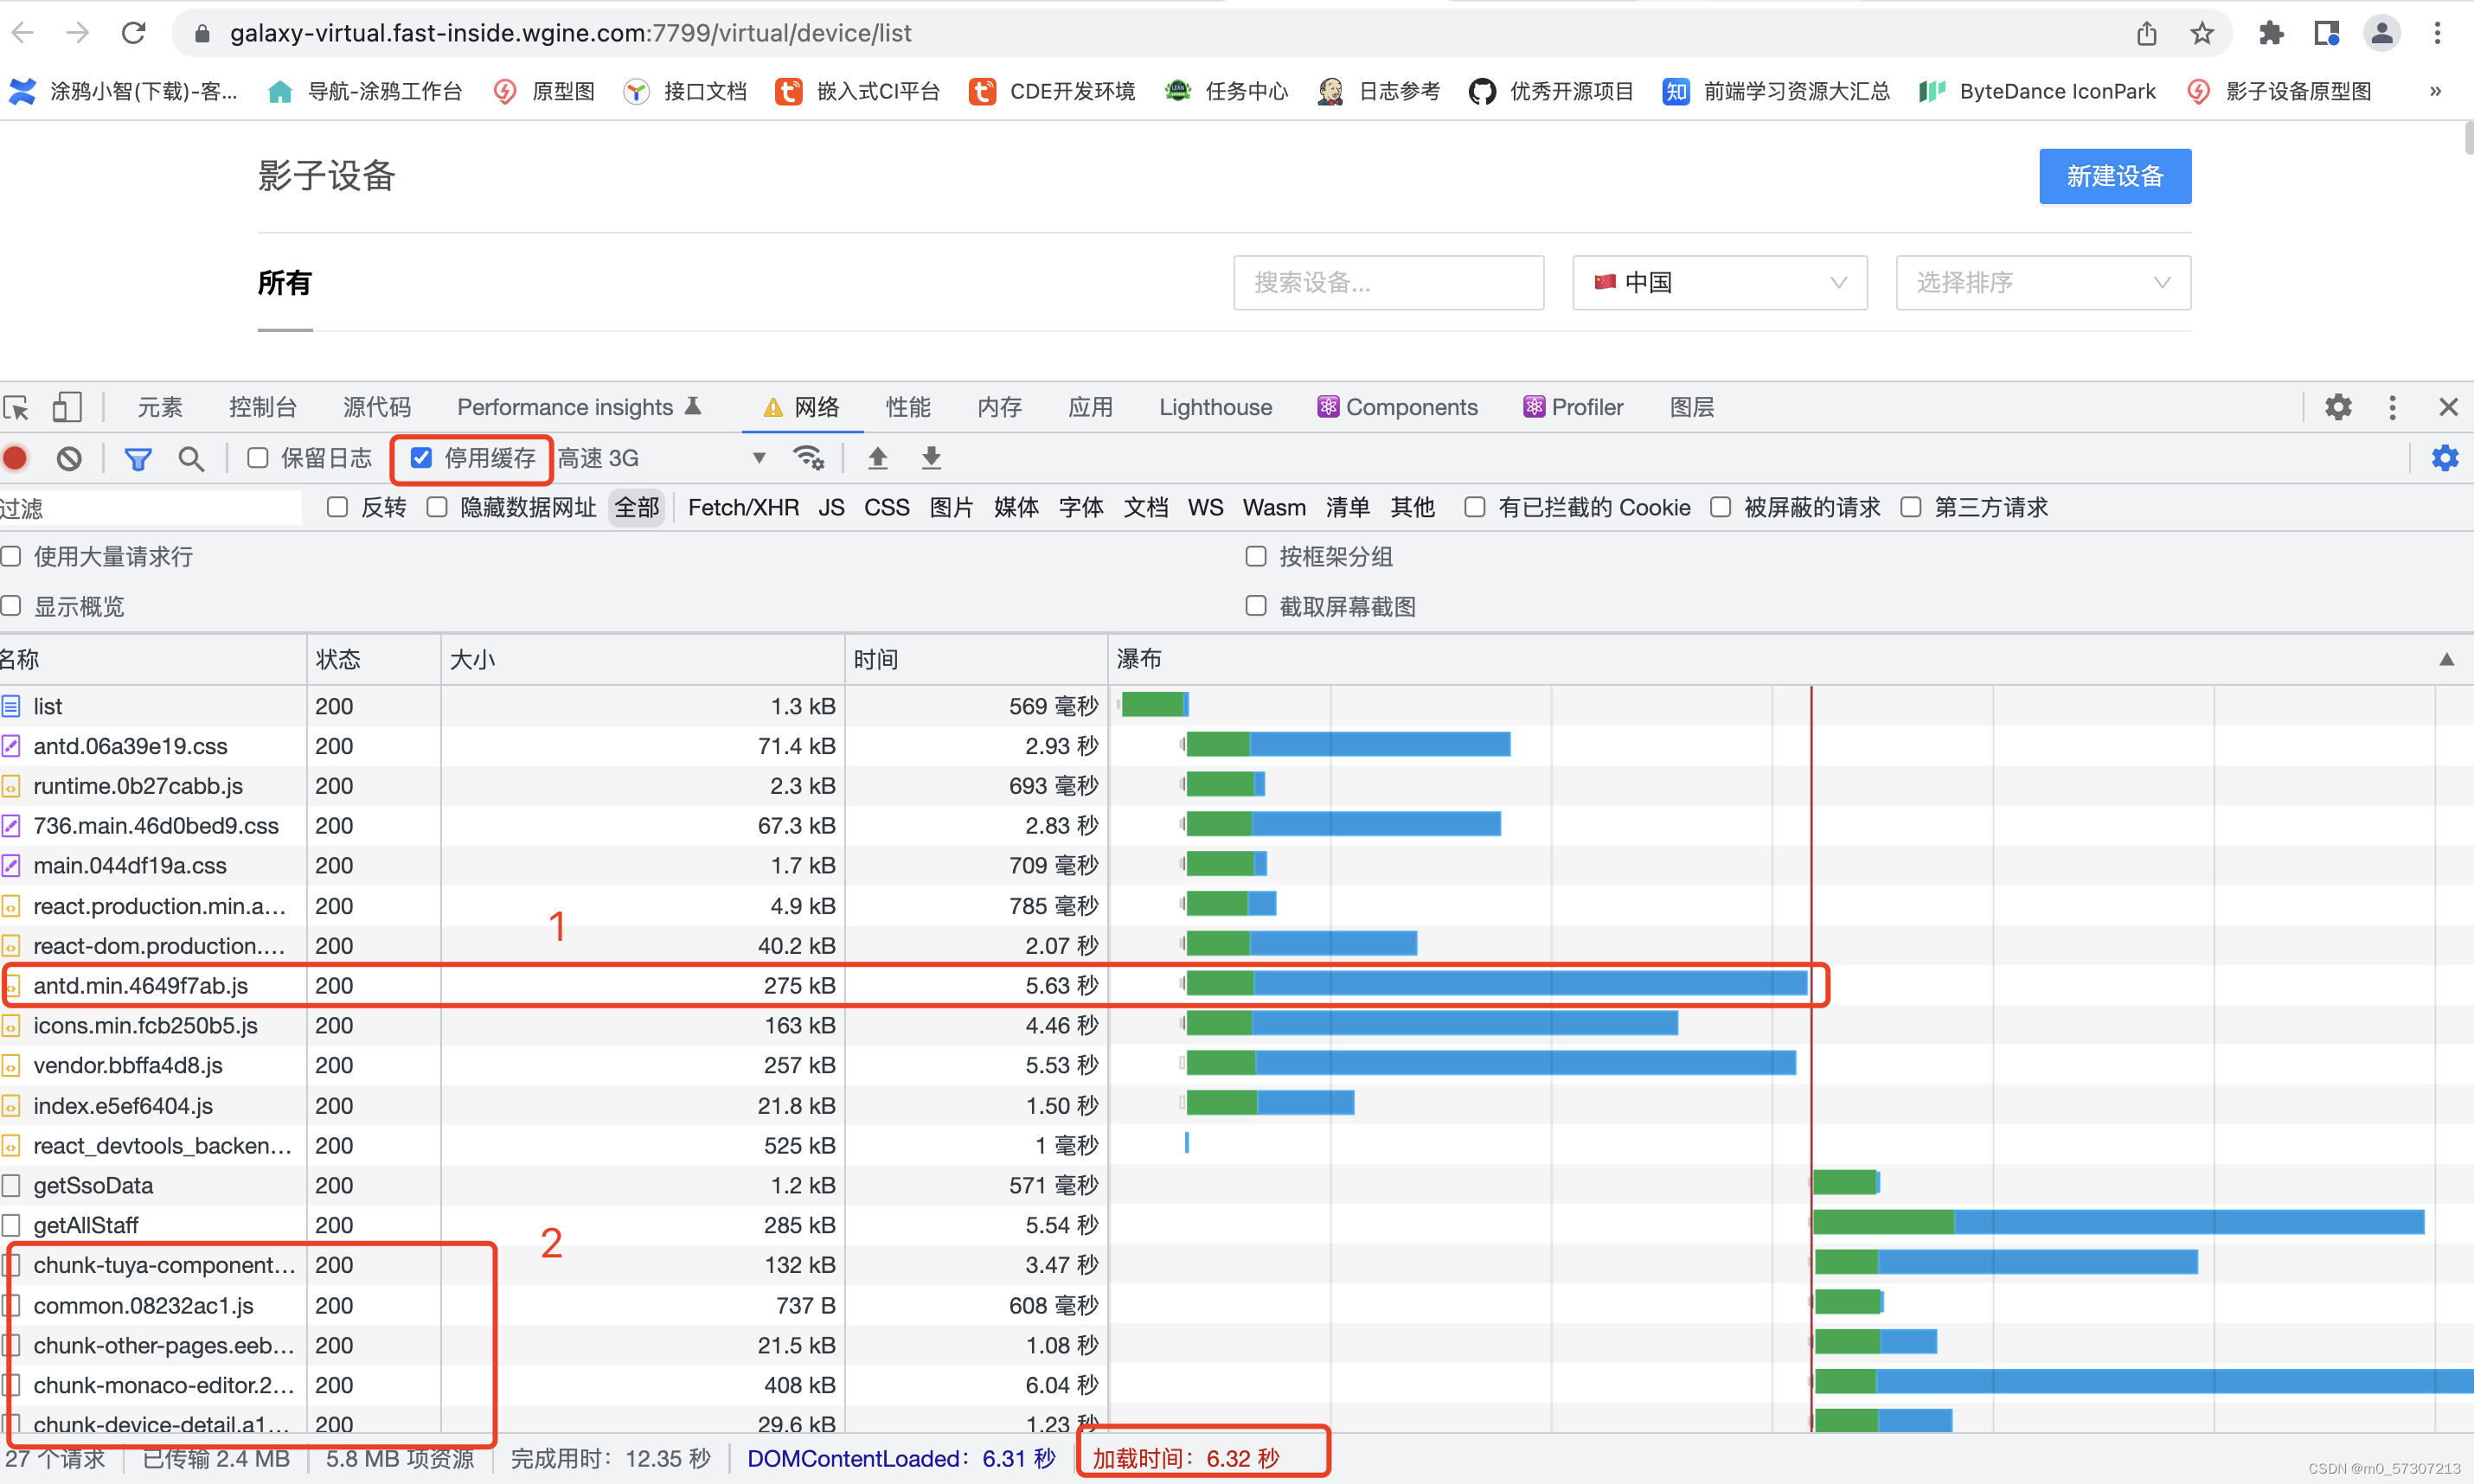This screenshot has height=1484, width=2474.
Task: Click the record network log button
Action: 15,458
